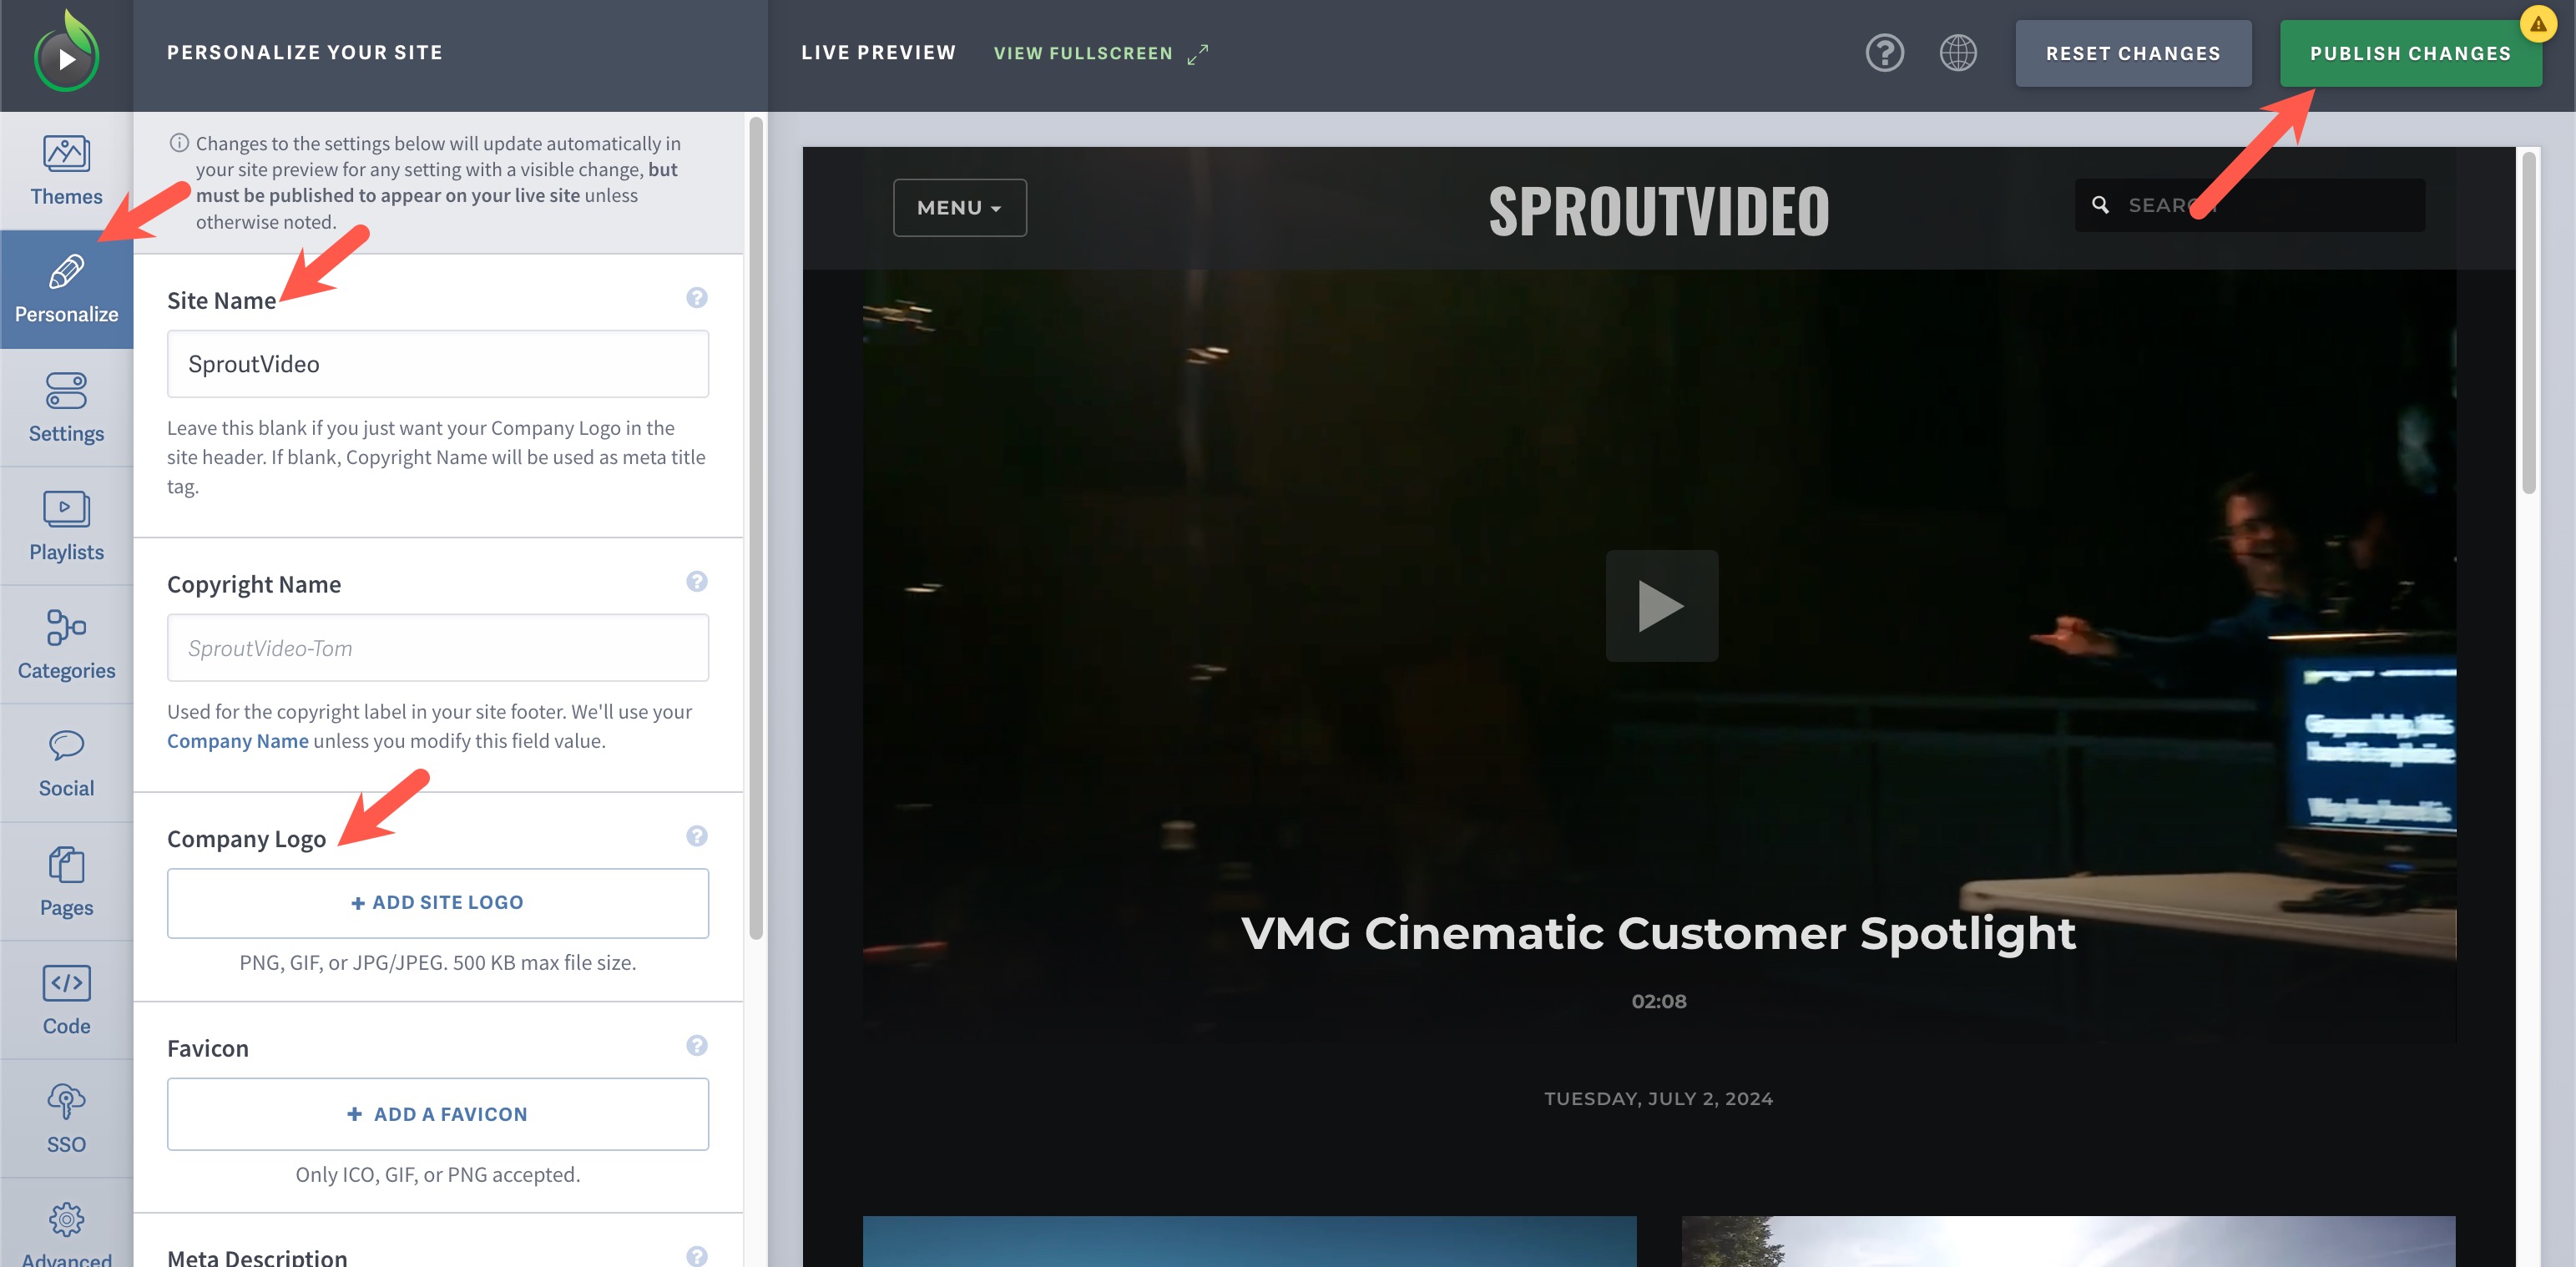2576x1267 pixels.
Task: Click the Company Name link
Action: (x=236, y=740)
